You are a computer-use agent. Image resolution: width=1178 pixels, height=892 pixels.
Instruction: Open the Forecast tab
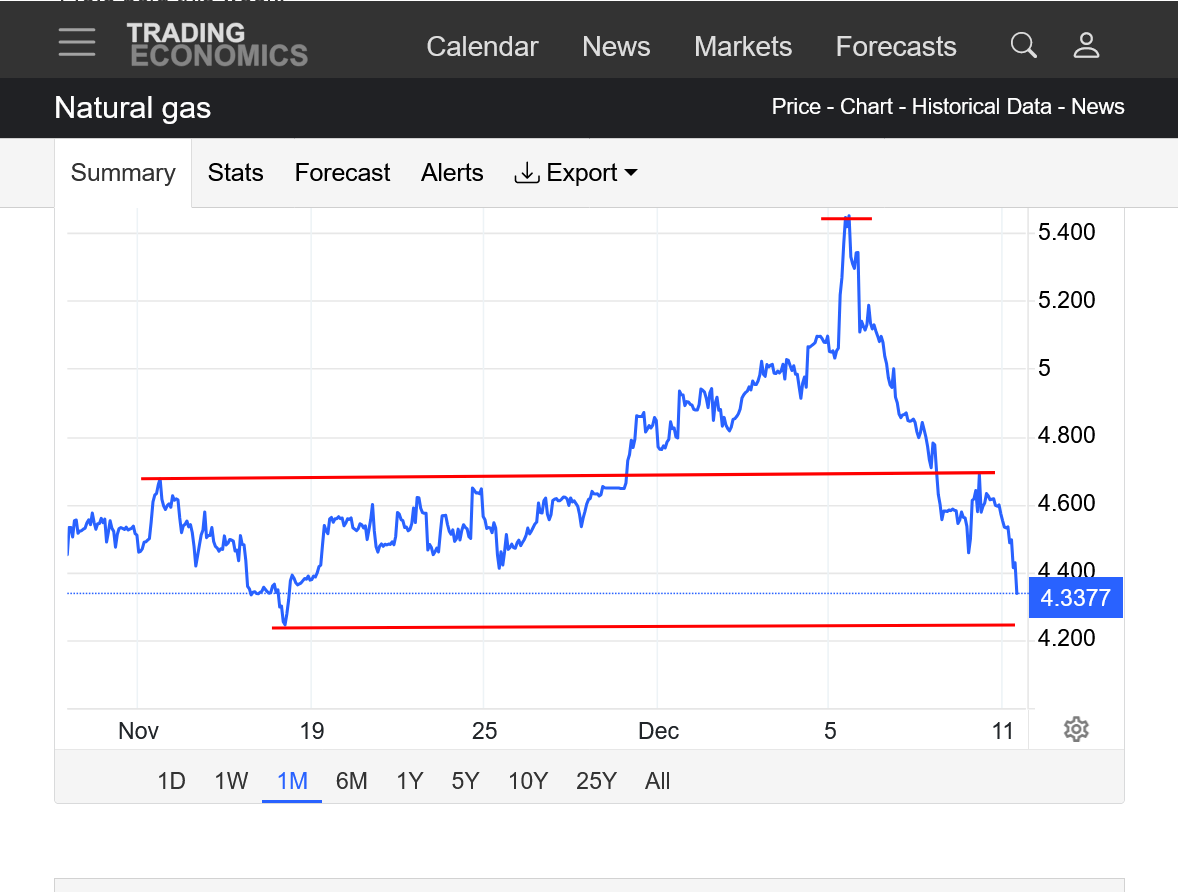pyautogui.click(x=342, y=173)
